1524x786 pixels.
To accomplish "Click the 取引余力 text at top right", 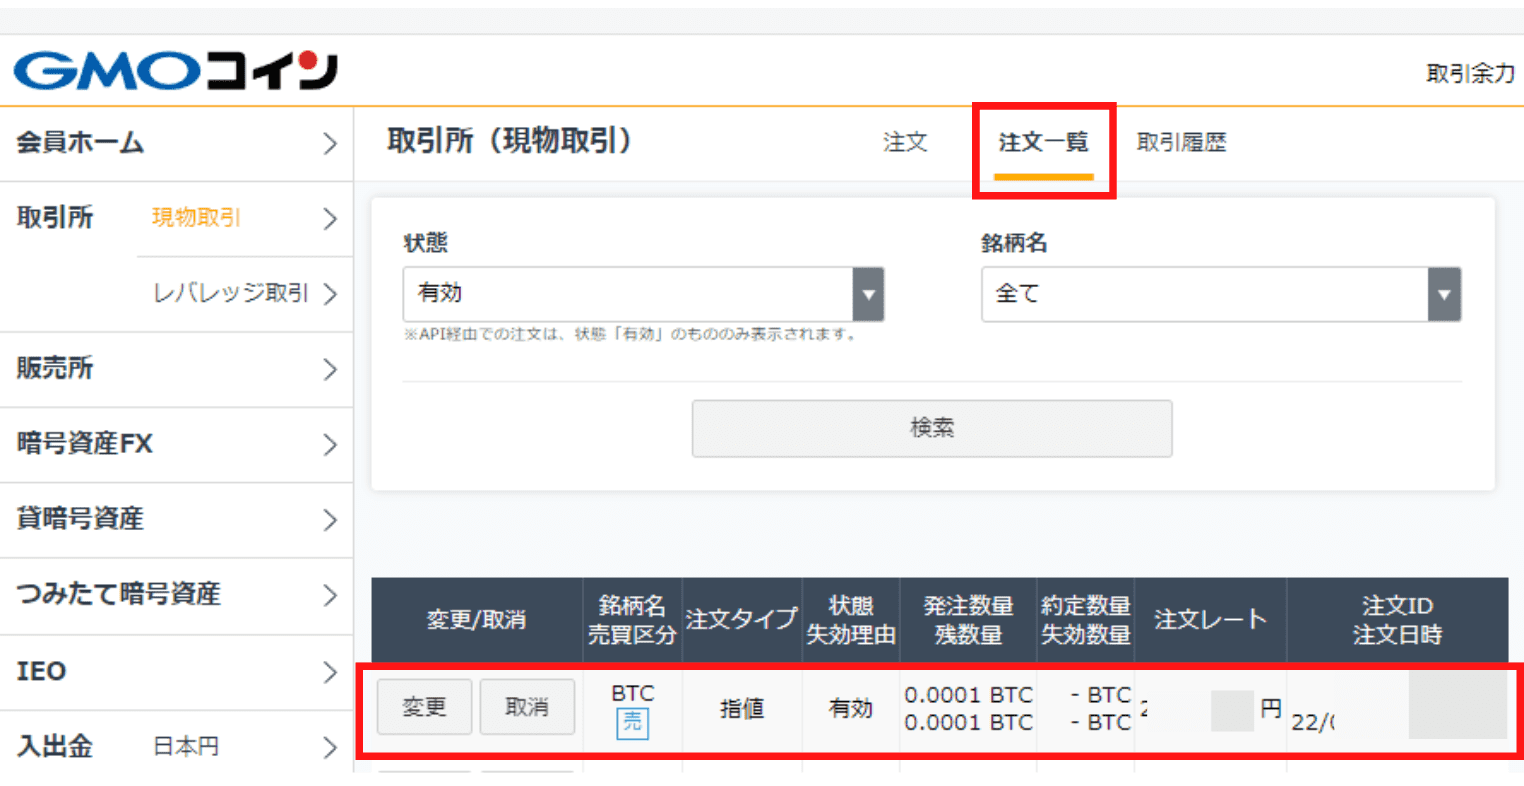I will [x=1471, y=73].
